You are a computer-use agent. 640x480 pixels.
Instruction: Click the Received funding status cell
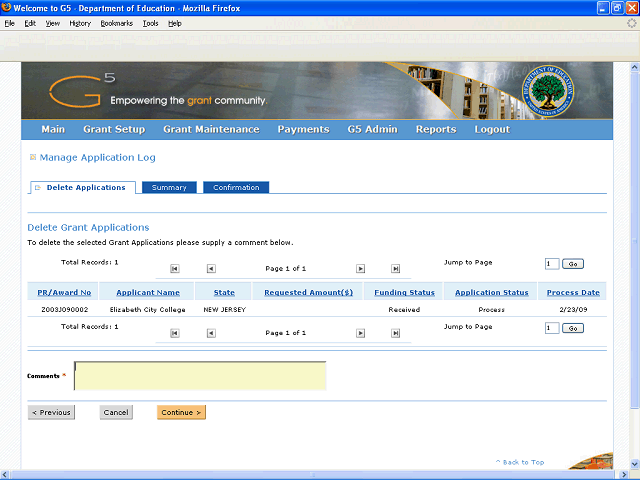[404, 309]
